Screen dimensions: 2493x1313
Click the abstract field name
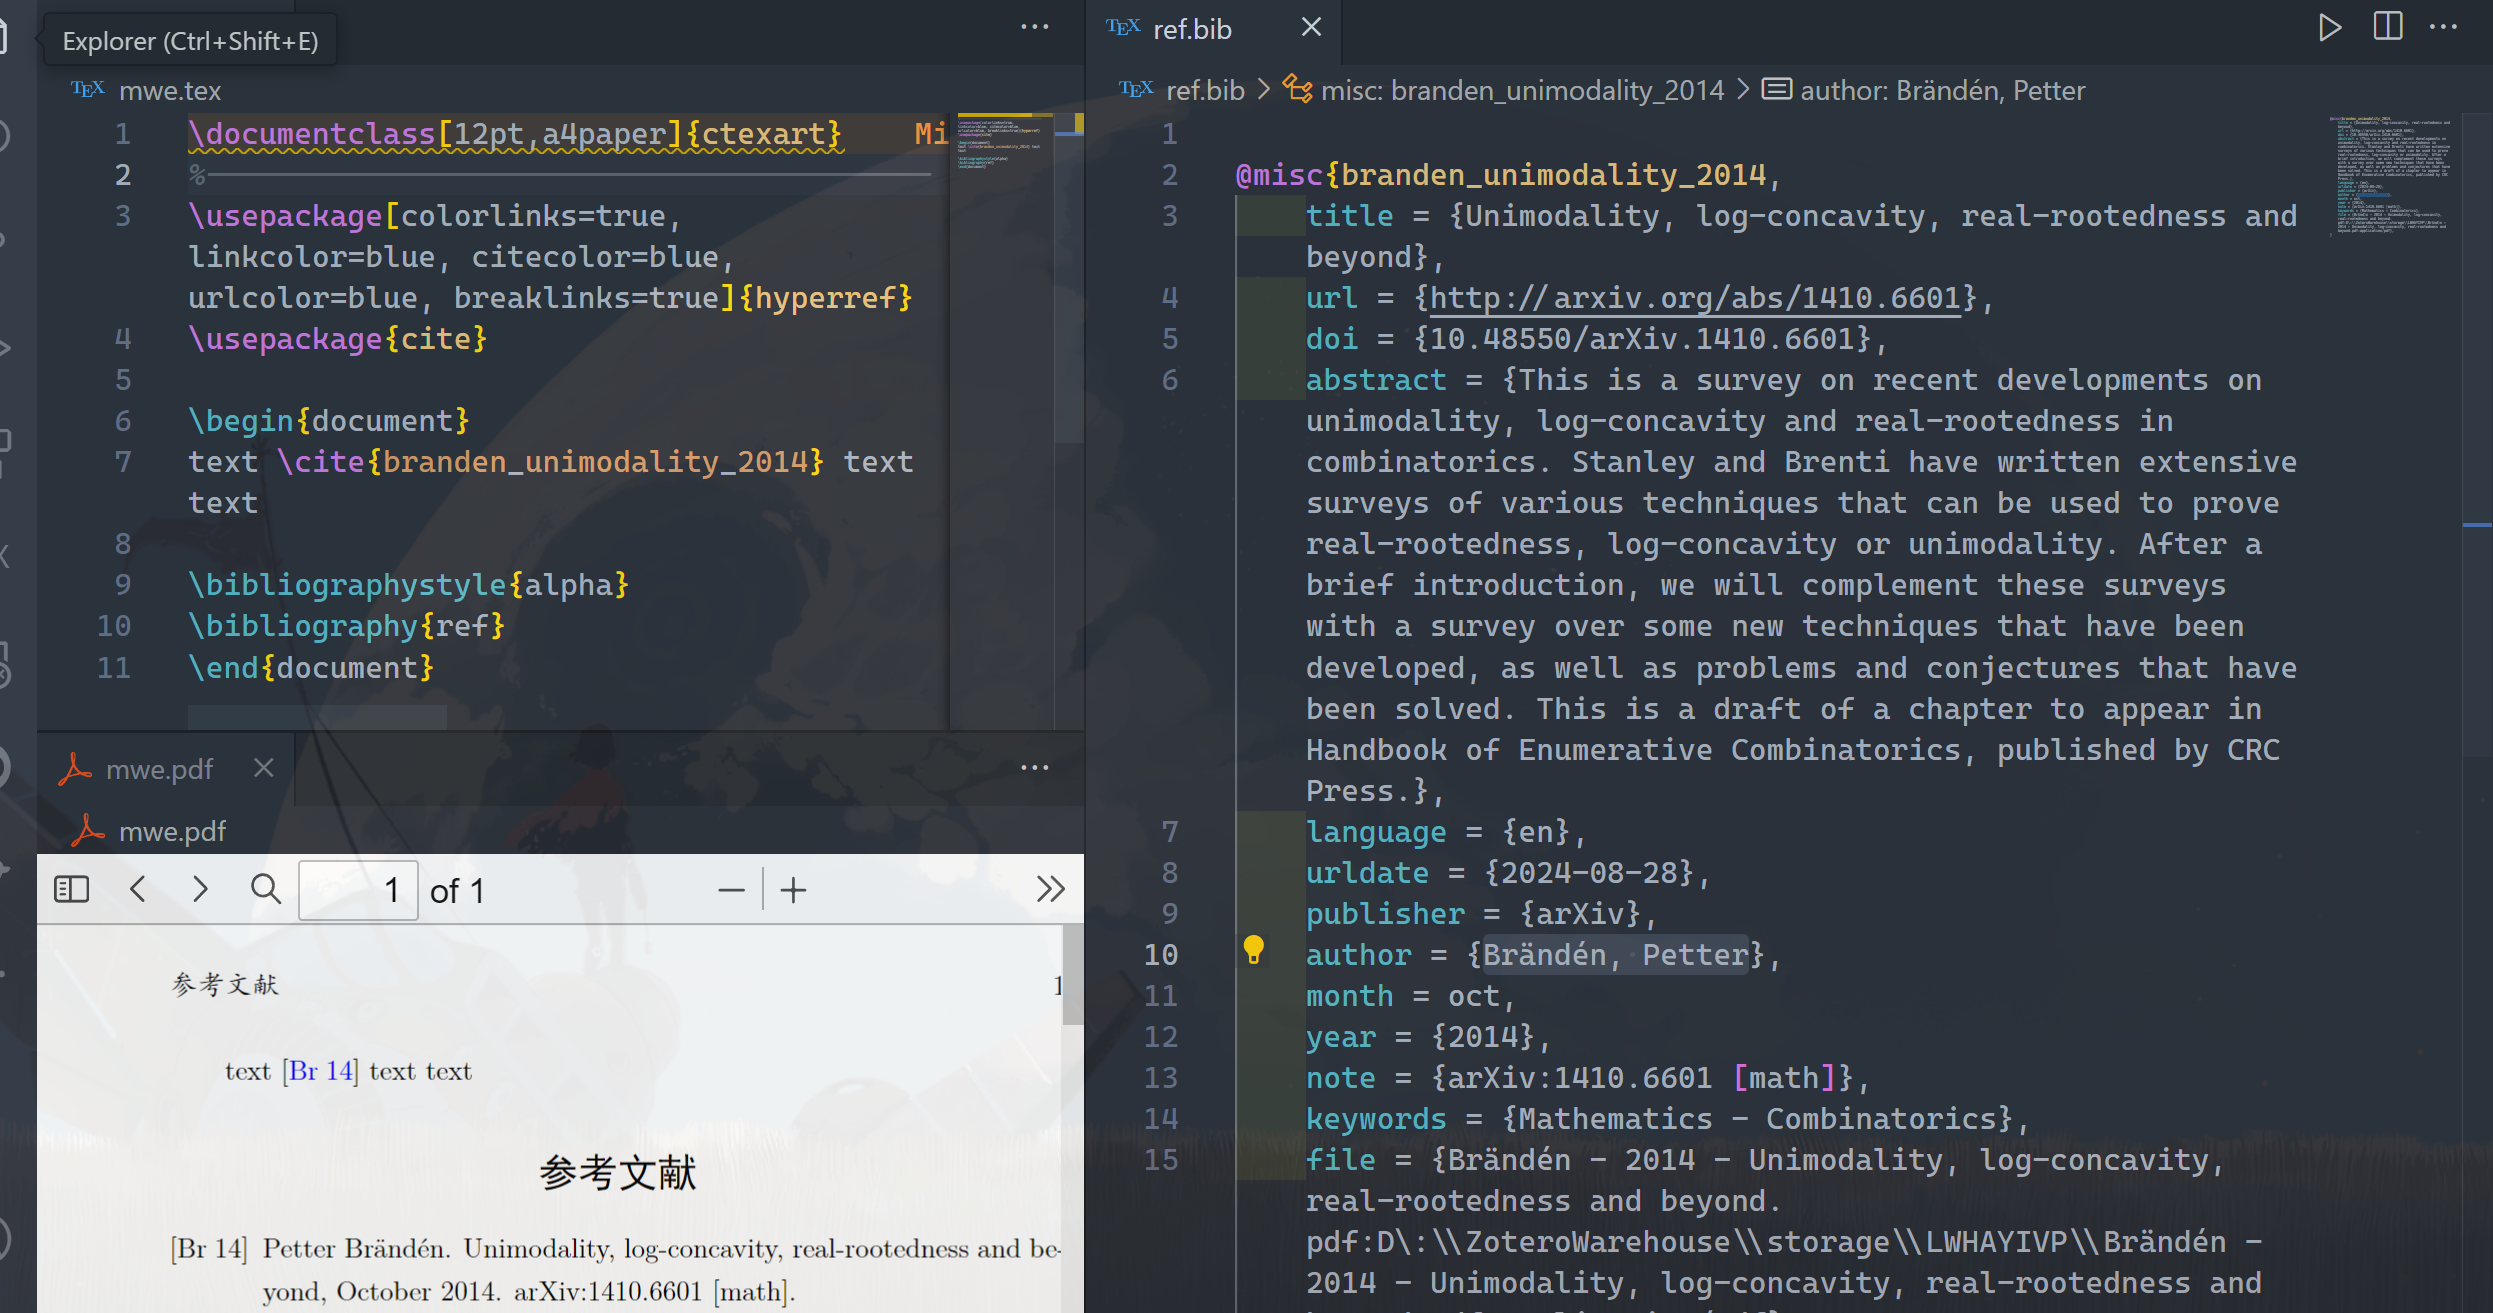tap(1376, 380)
